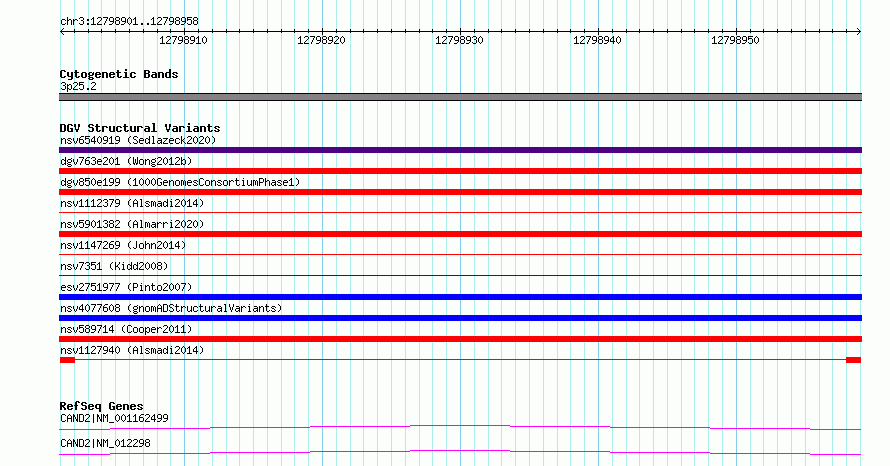Image resolution: width=890 pixels, height=466 pixels.
Task: Click ruler position 12798950
Action: (x=735, y=40)
